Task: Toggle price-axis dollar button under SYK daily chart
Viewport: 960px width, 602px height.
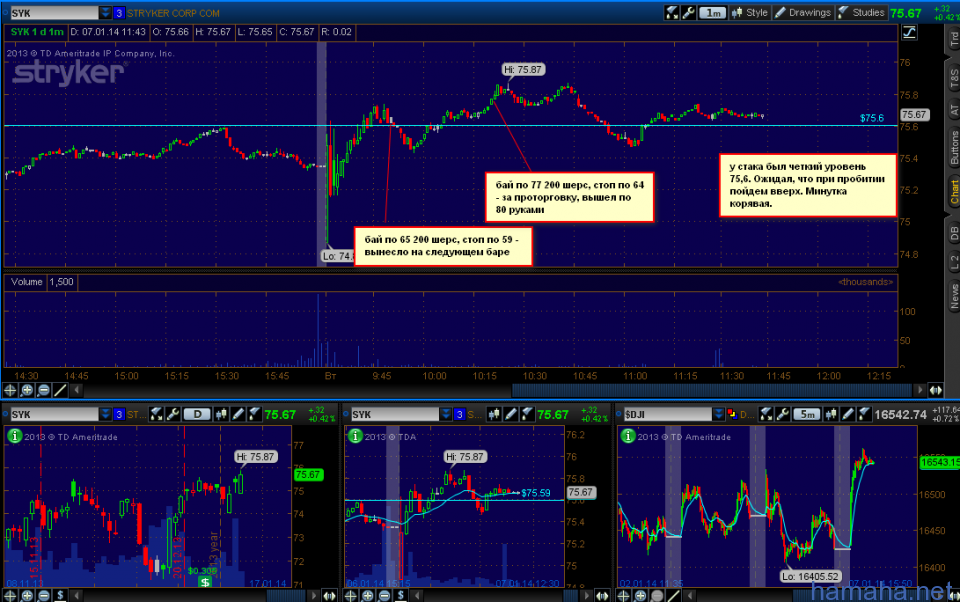Action: [60, 595]
